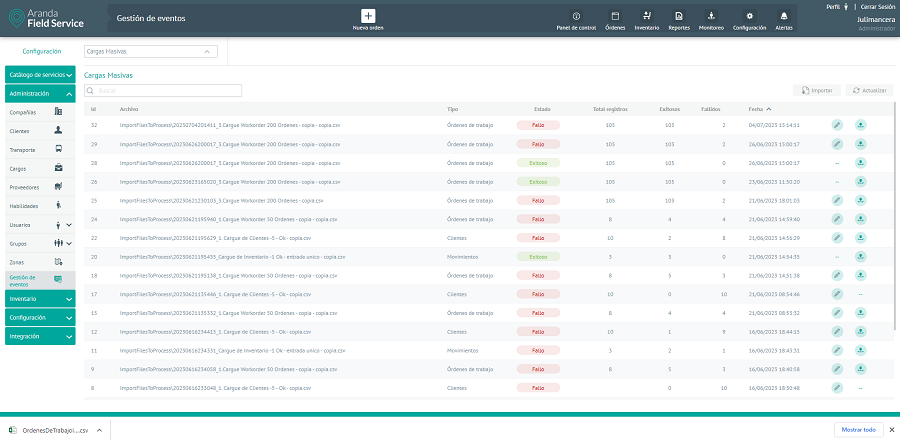Screen dimensions: 900x441
Task: Download file for import Id 15
Action: point(860,312)
